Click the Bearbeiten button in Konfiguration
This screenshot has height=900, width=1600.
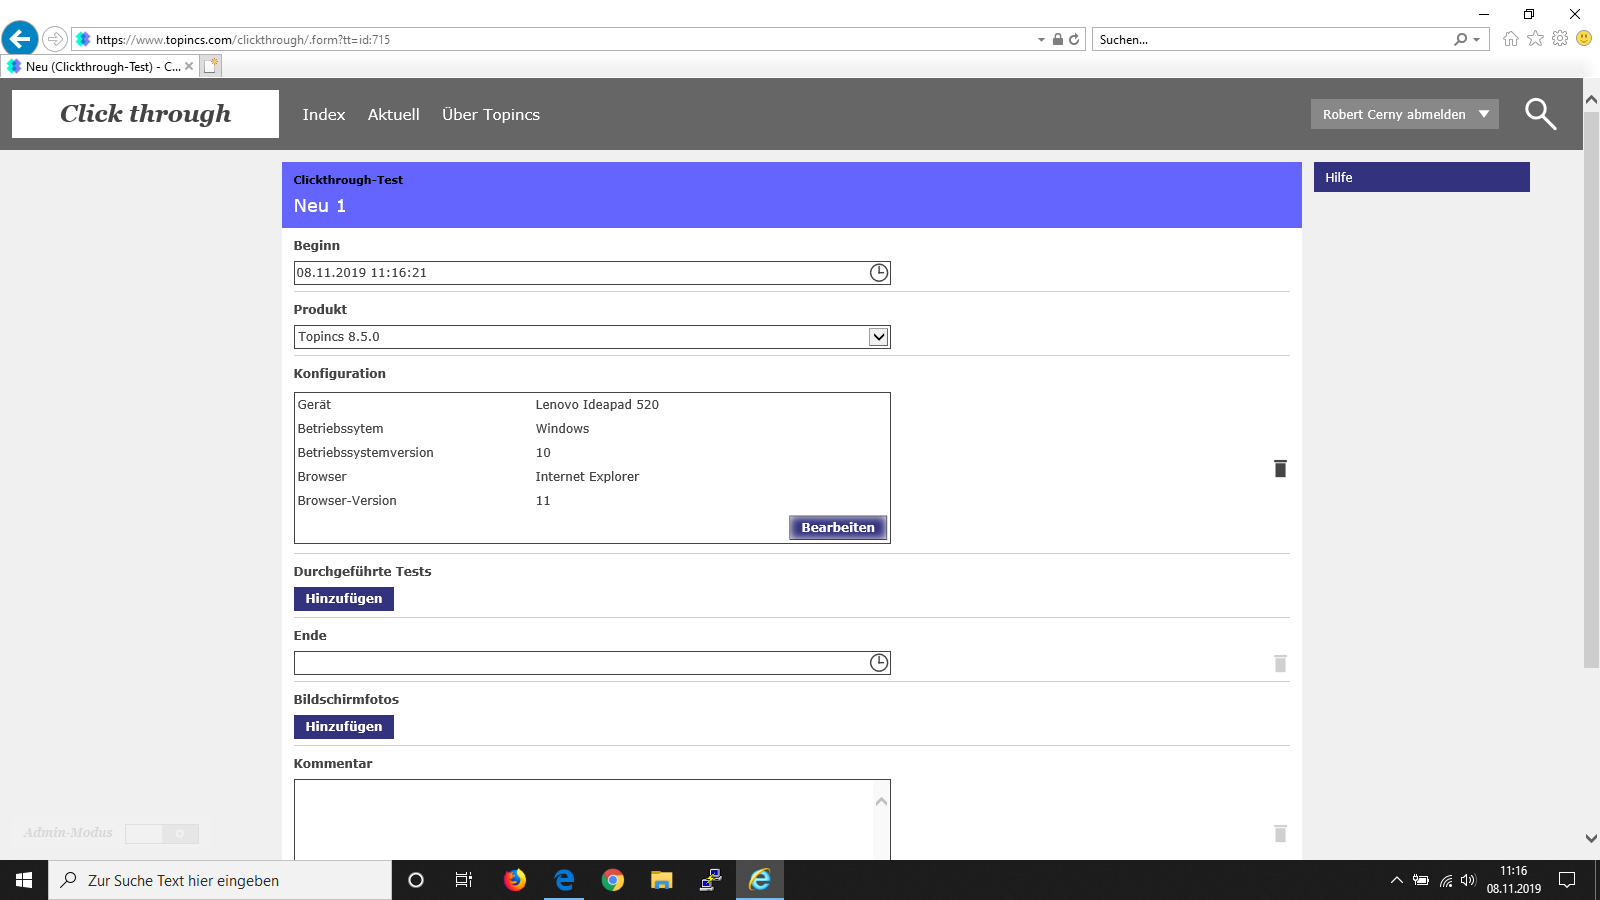pos(837,528)
